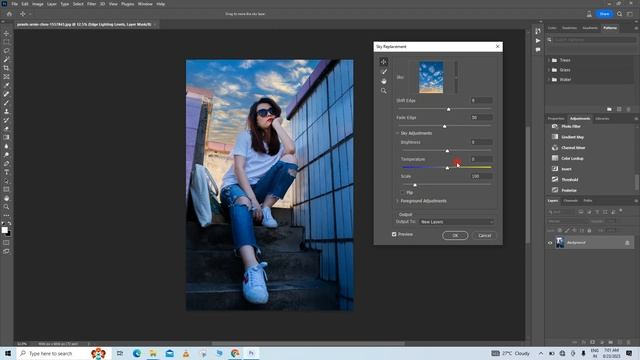
Task: Open the Image menu
Action: point(38,4)
